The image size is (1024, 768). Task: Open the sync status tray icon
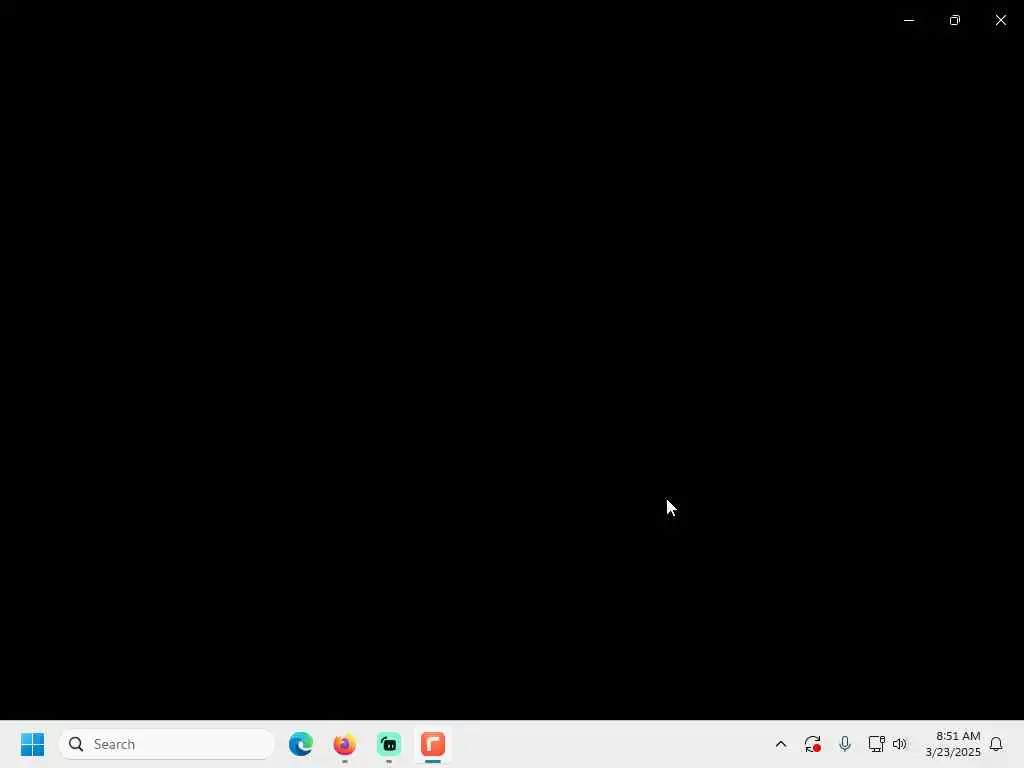tap(812, 744)
